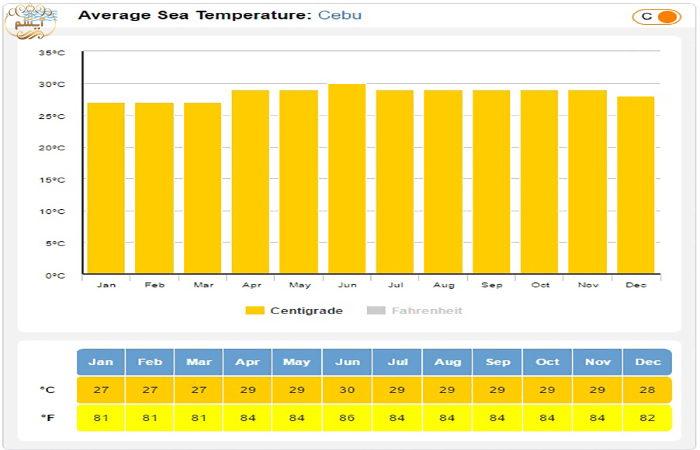Viewport: 700px width, 450px height.
Task: Click the Cebu location link
Action: tap(340, 15)
